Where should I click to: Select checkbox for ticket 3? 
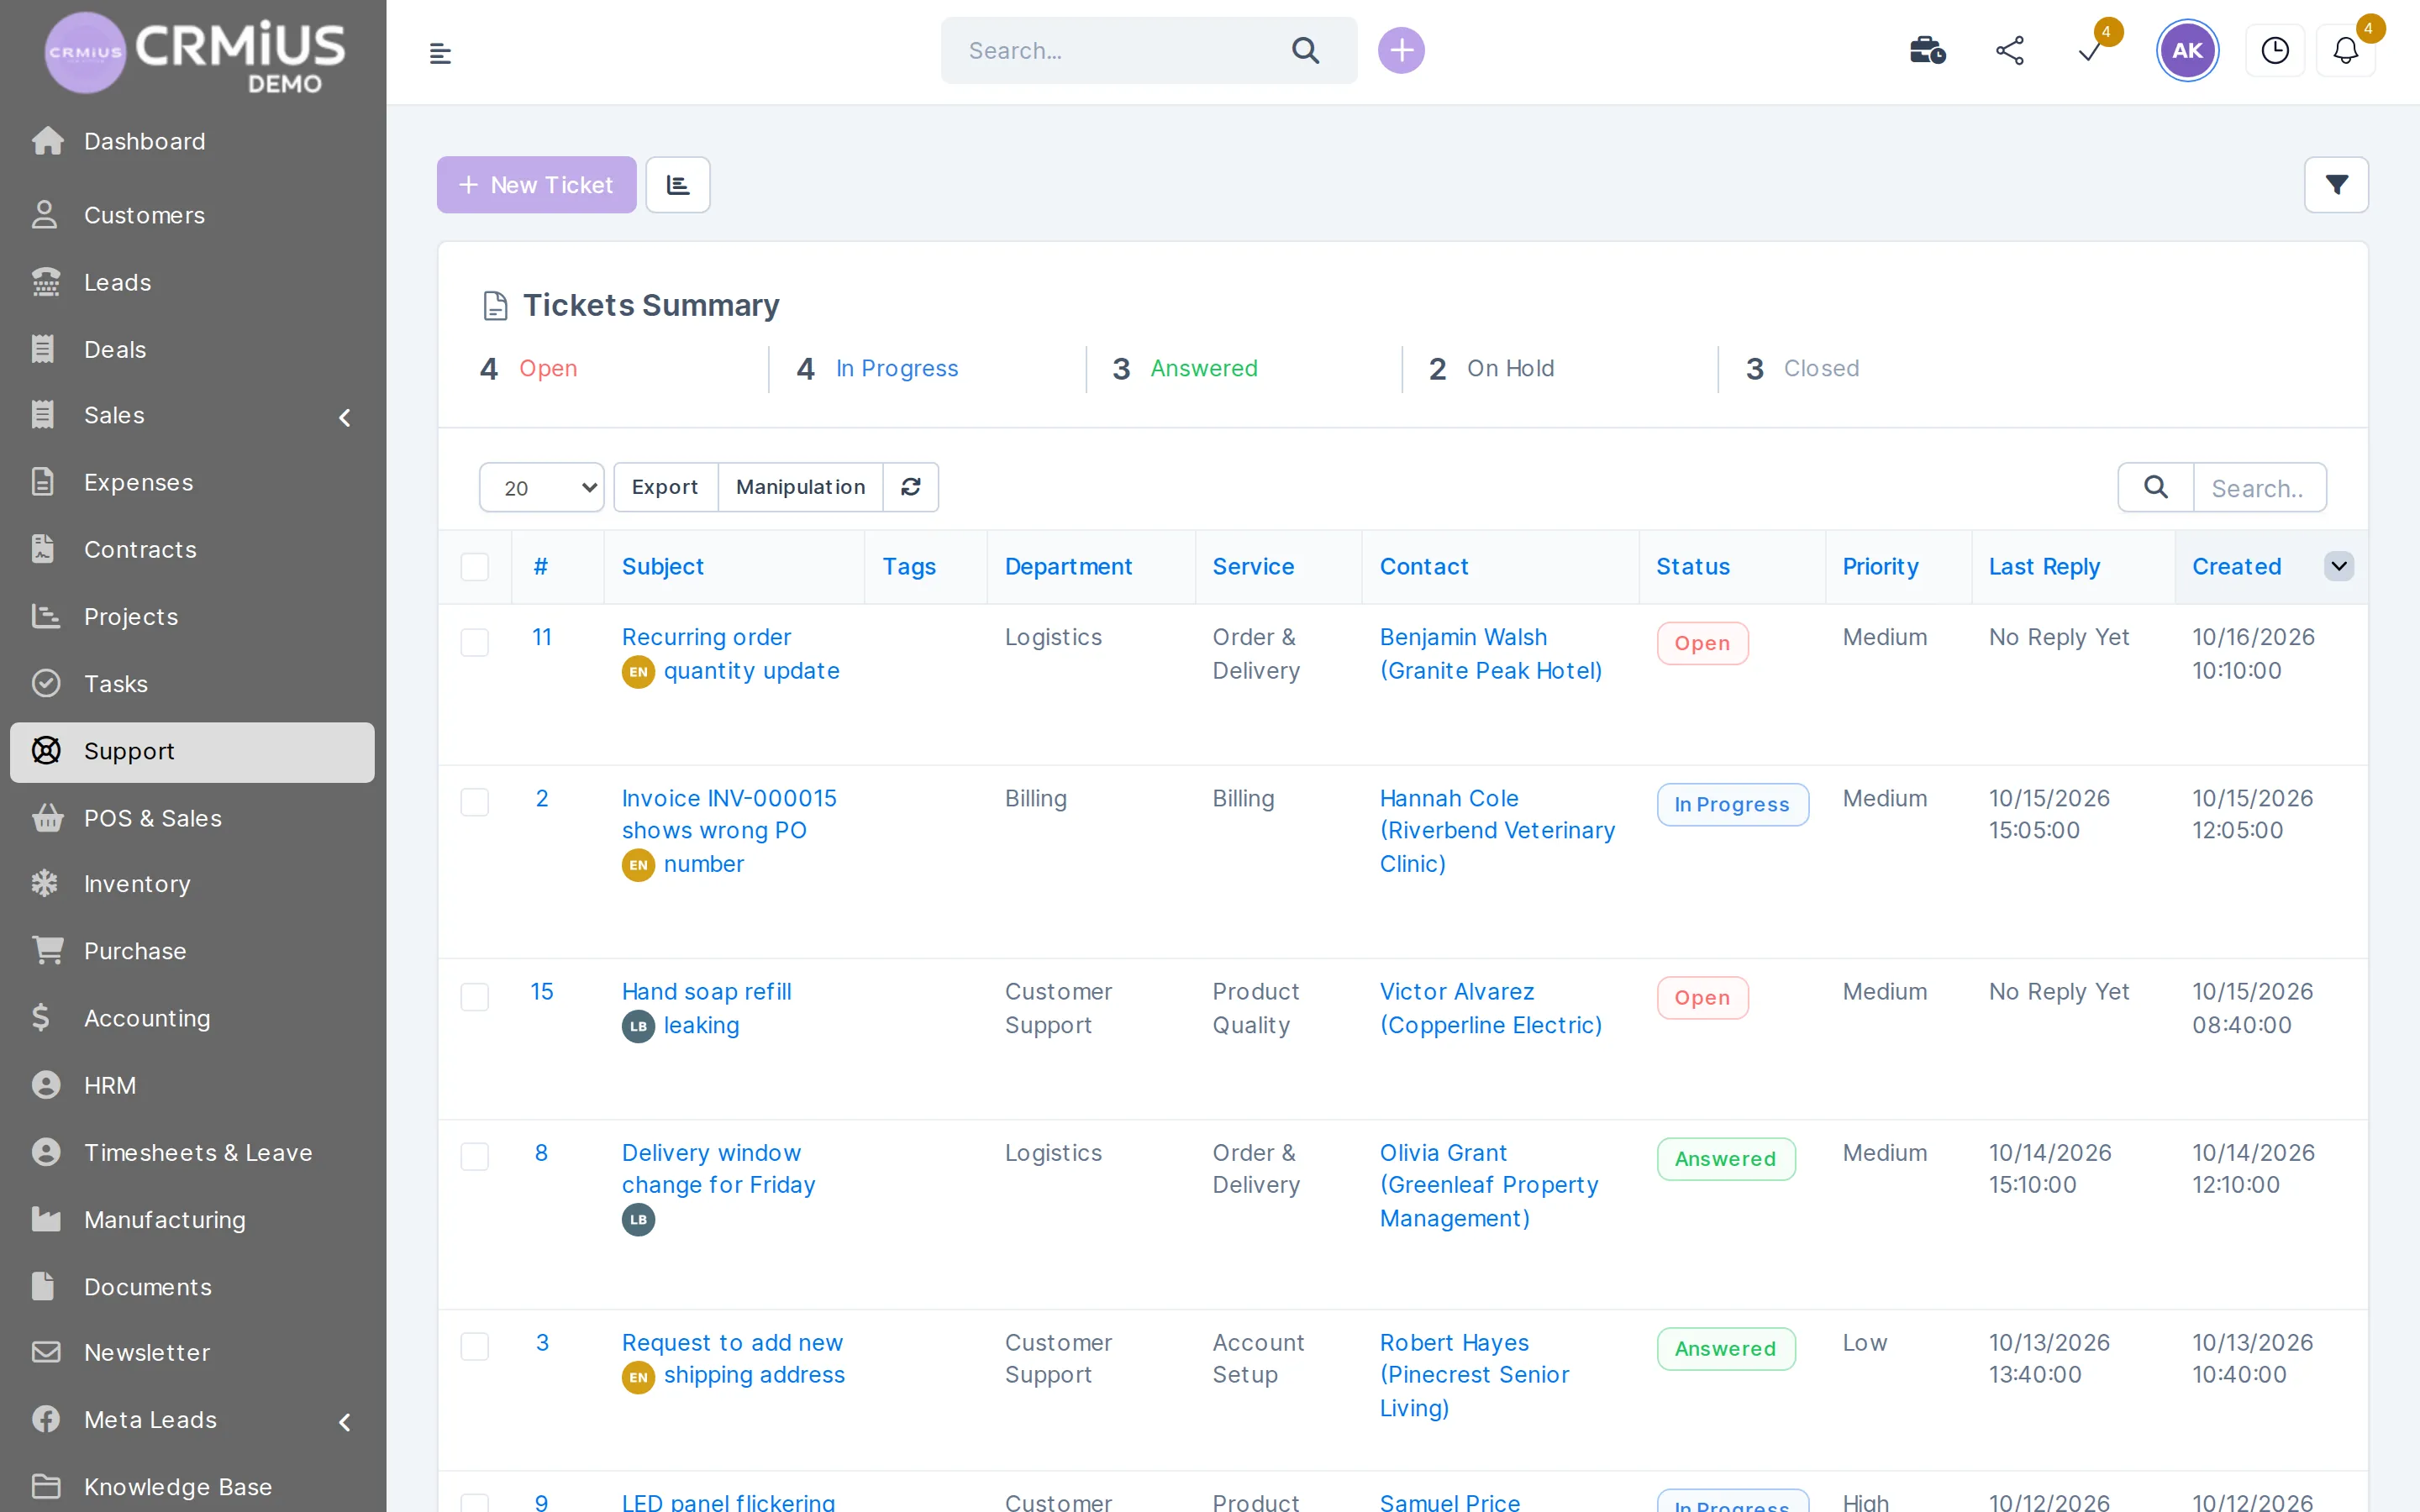475,1346
